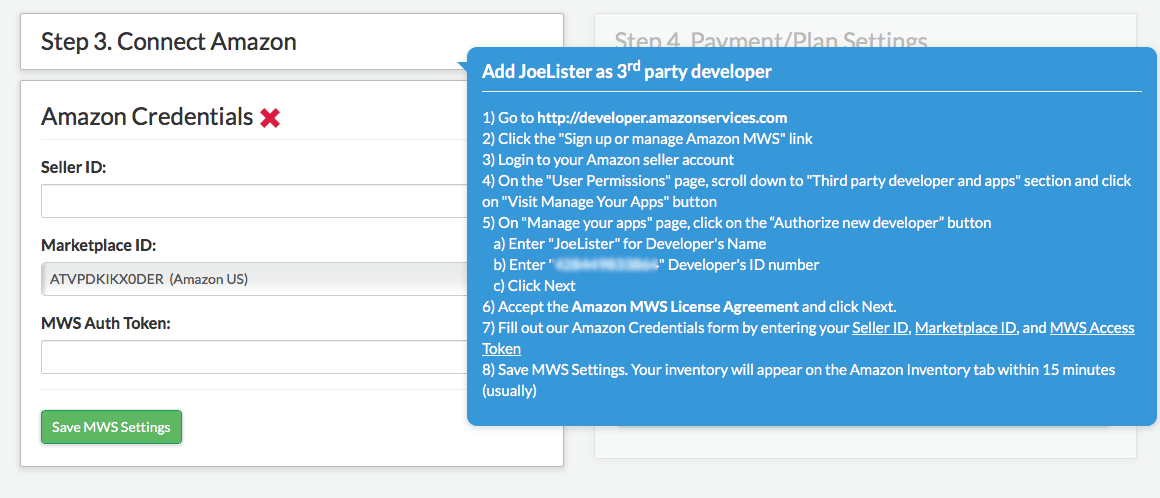1160x498 pixels.
Task: Open the underlined Marketplace ID link in step 7
Action: pos(965,328)
